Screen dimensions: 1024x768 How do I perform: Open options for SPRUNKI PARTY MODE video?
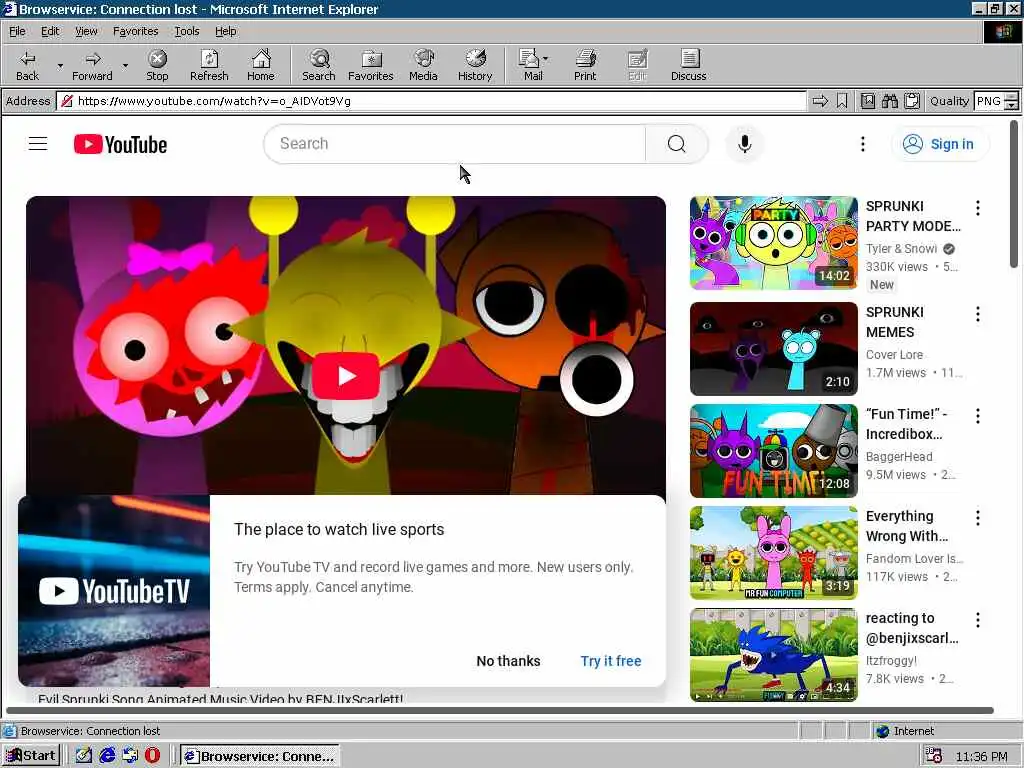(x=978, y=208)
